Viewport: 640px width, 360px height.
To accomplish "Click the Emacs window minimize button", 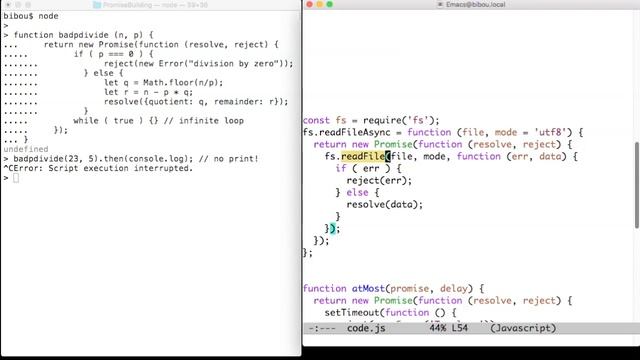I will click(320, 4).
